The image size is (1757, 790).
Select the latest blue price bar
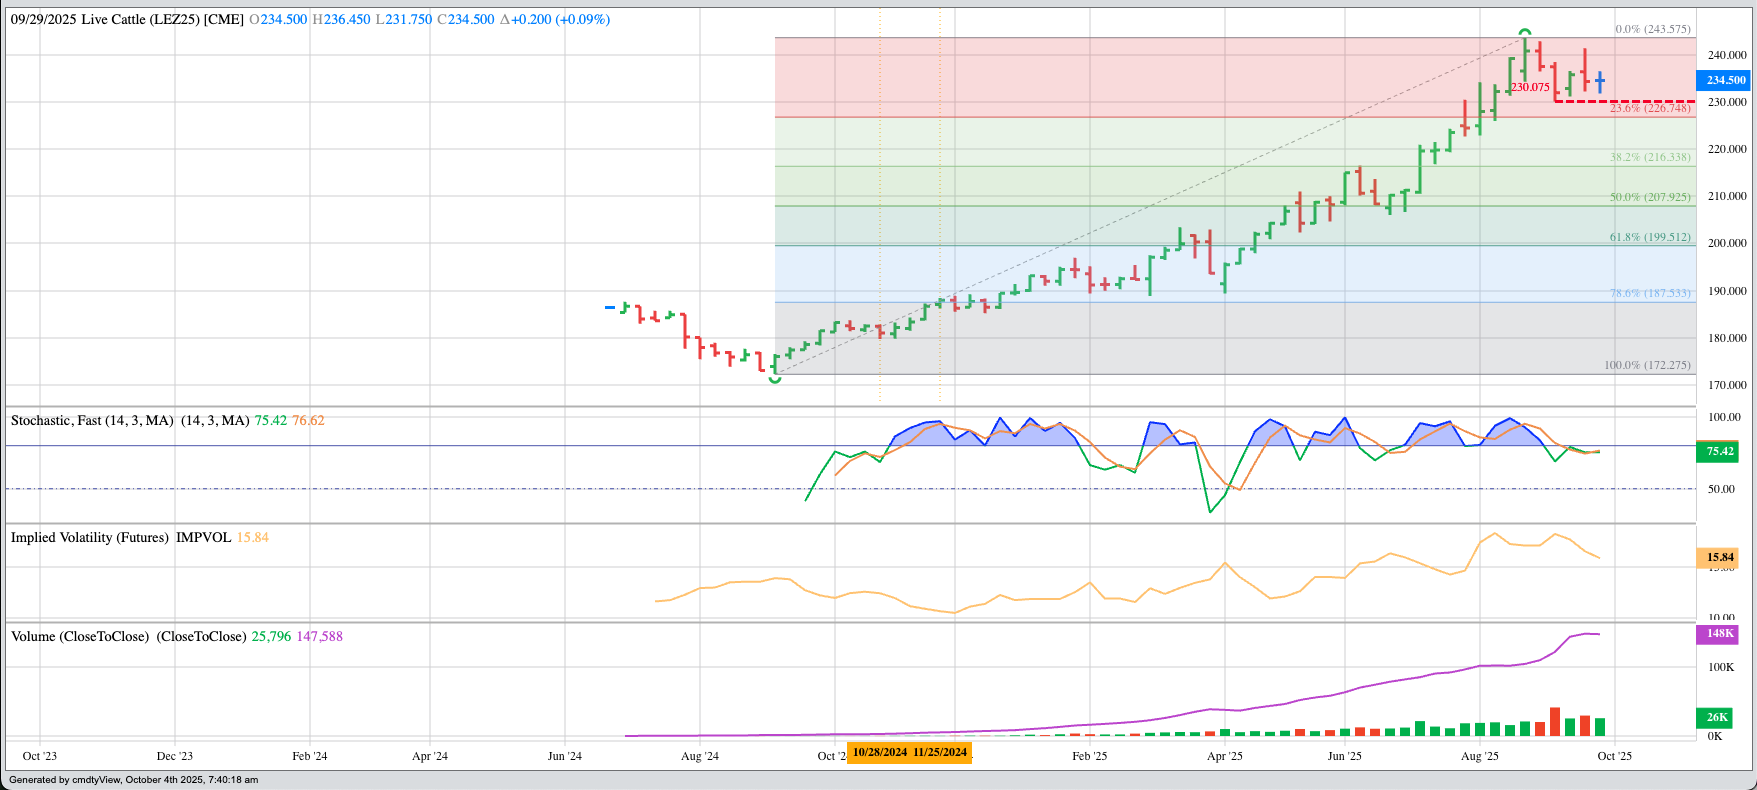coord(1600,81)
